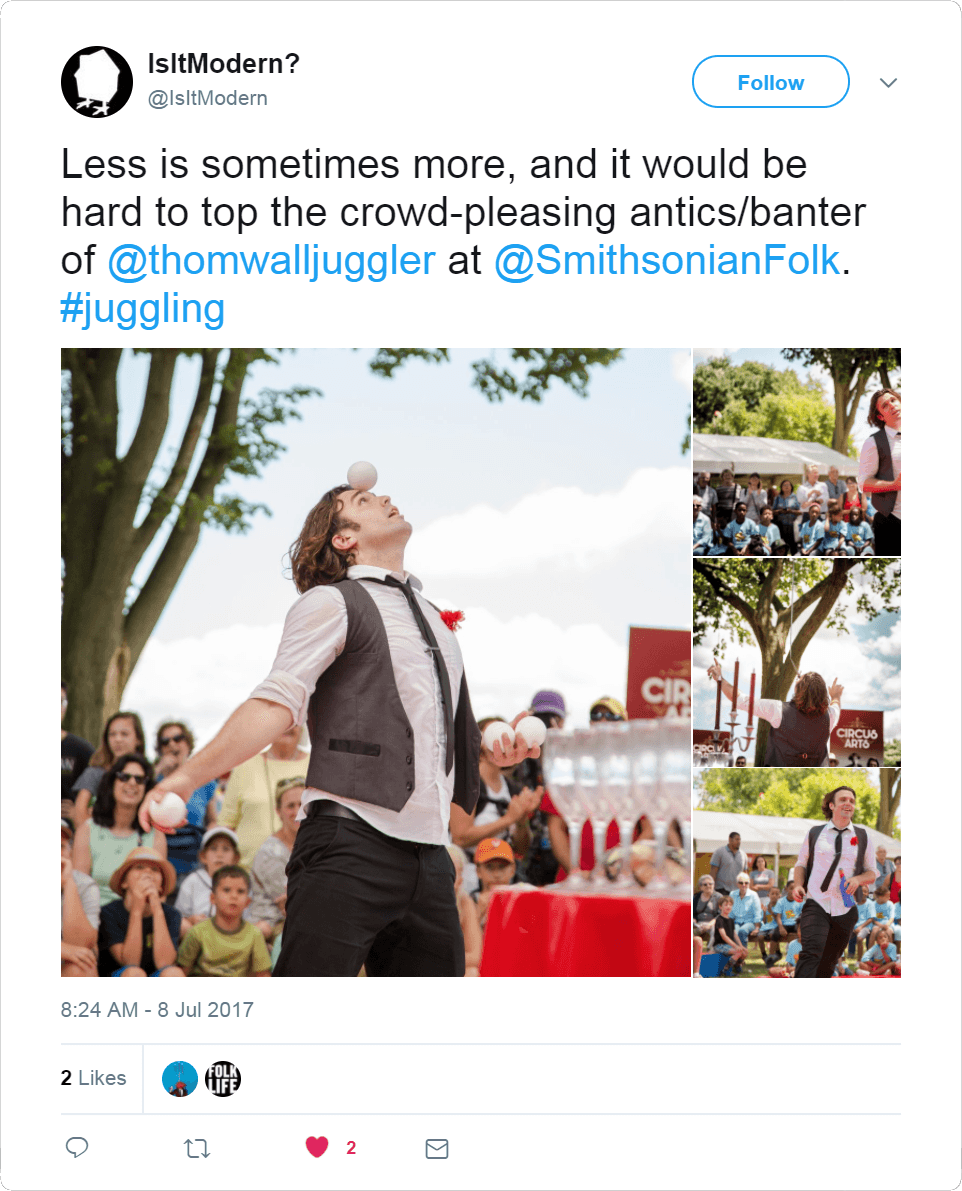
Task: Open the large juggler photo with ball on forehead
Action: 375,662
